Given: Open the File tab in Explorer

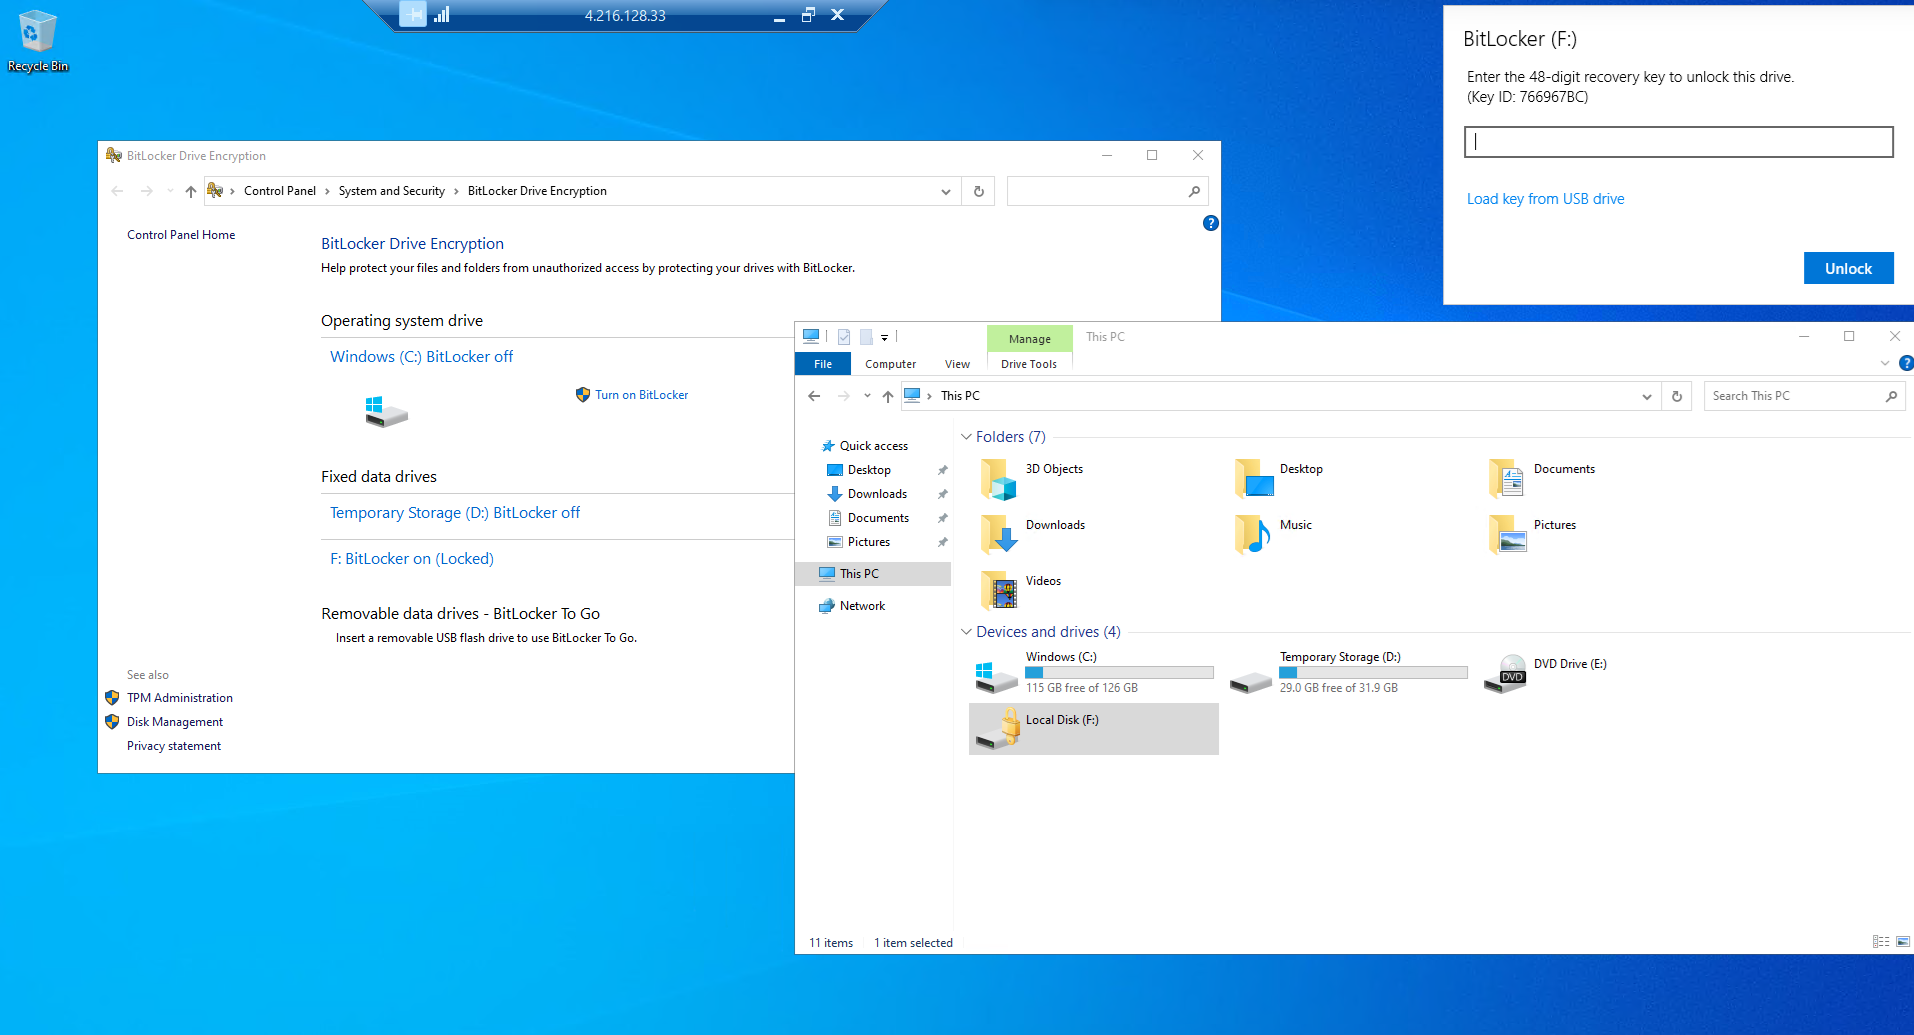Looking at the screenshot, I should pos(822,364).
